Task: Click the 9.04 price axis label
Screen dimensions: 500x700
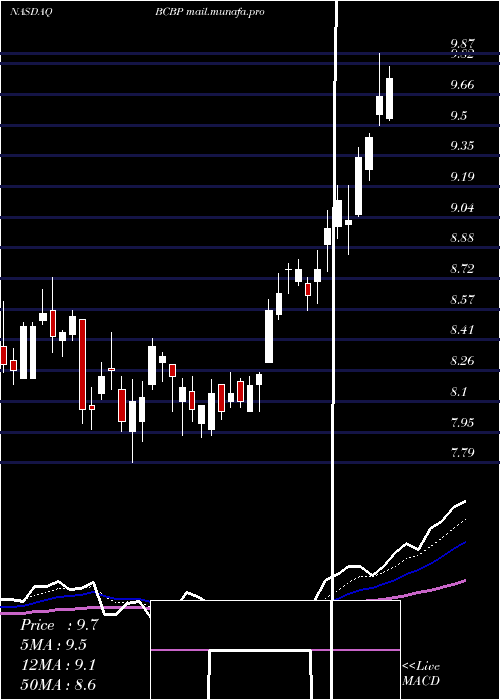Action: click(462, 207)
